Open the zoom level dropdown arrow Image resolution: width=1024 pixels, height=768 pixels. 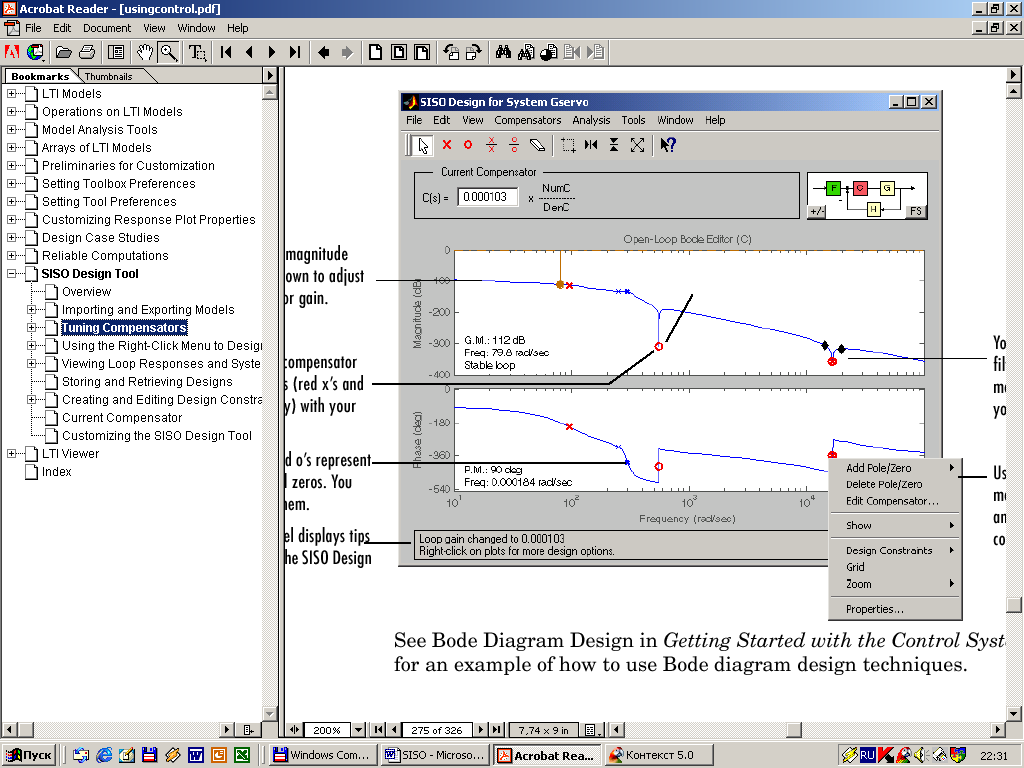tap(359, 729)
